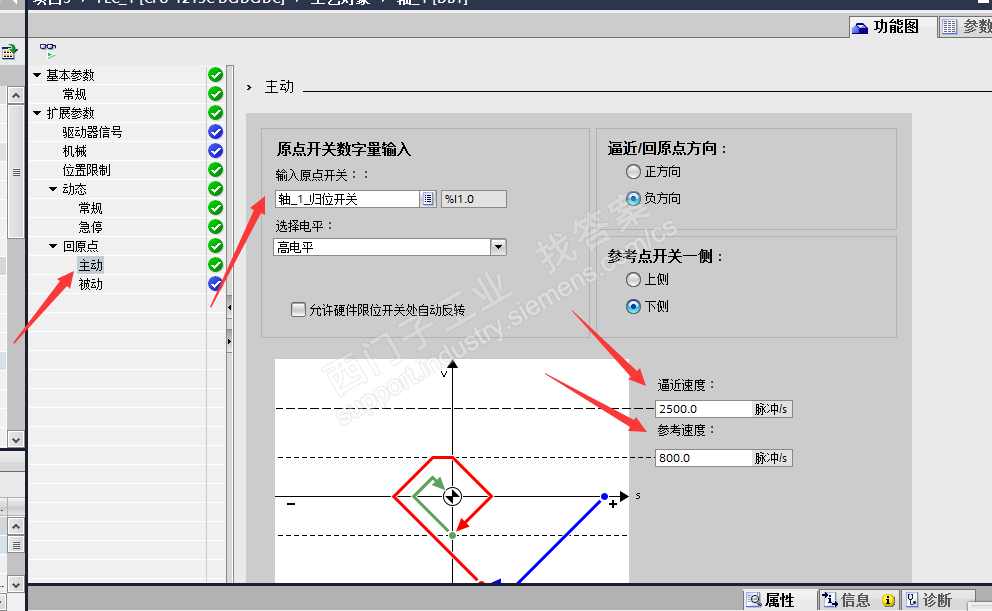Select 位置限制 in the parameter tree
Screen dimensions: 992x611
pos(86,170)
